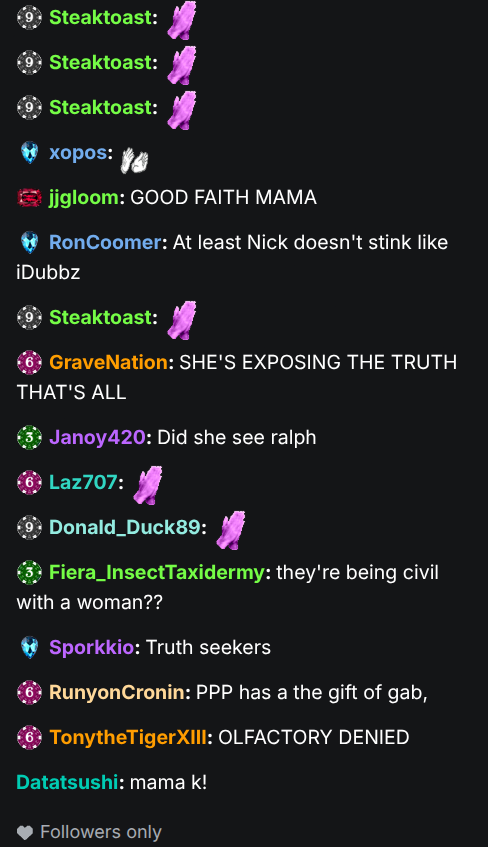Click the diamond badge next to xopos
This screenshot has height=847, width=488.
tap(29, 153)
